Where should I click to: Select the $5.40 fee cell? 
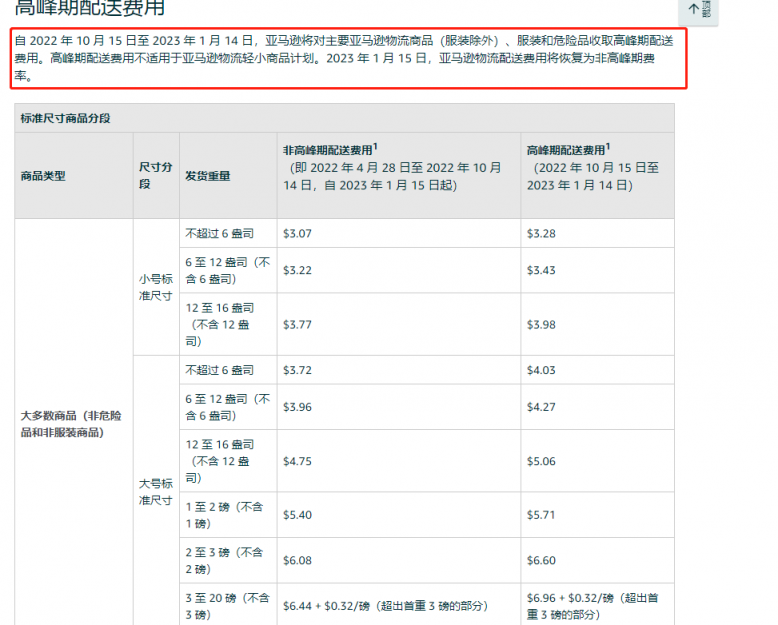[x=398, y=515]
